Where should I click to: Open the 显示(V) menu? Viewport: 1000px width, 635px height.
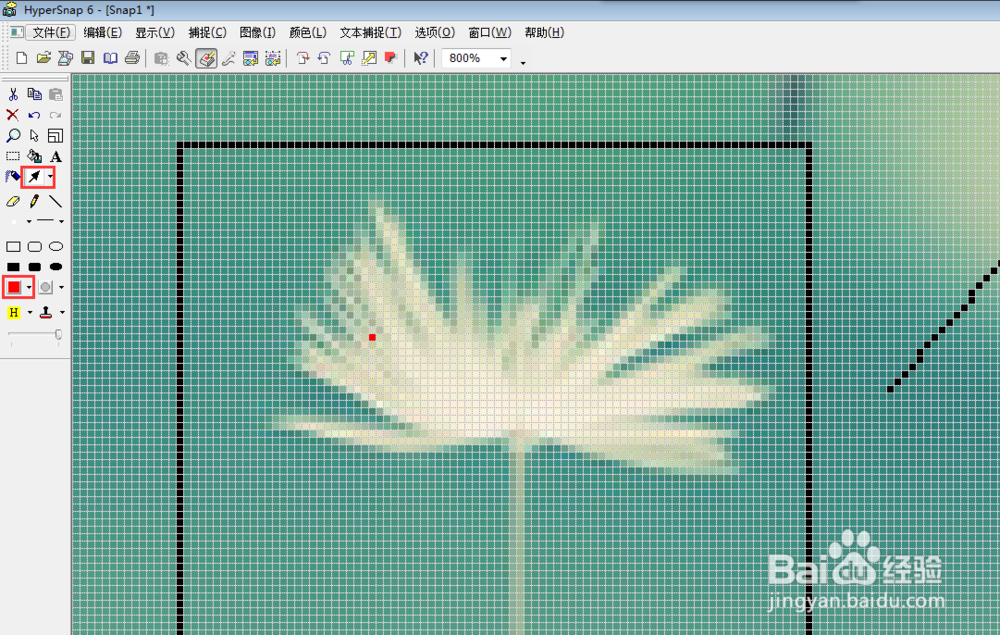155,33
